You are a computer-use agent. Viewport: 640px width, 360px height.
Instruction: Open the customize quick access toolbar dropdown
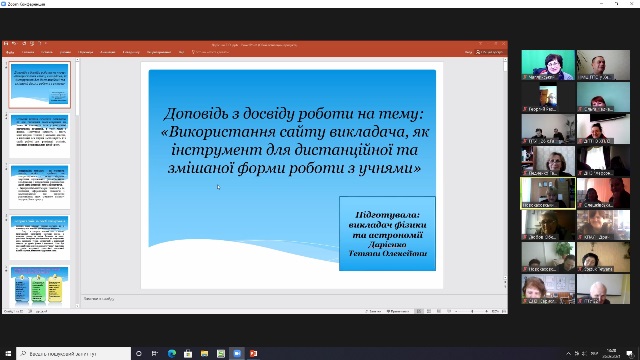[x=46, y=43]
